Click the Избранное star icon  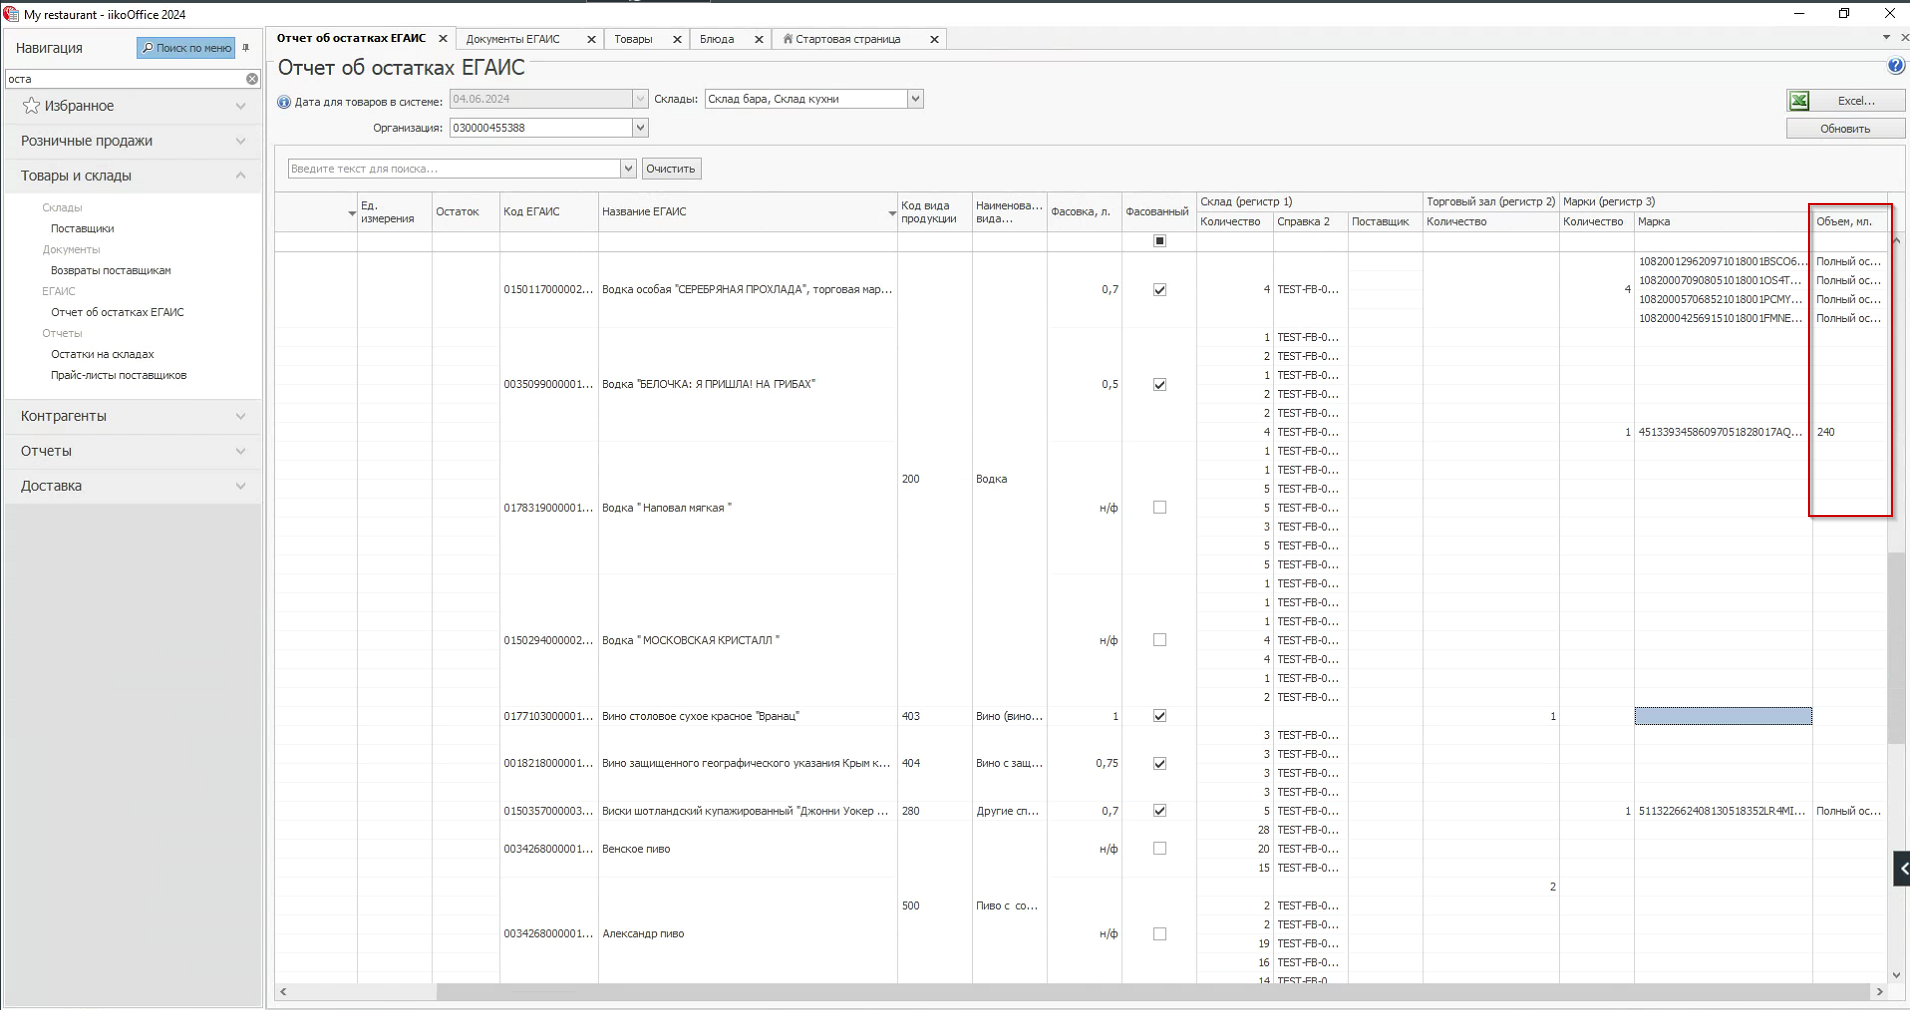pyautogui.click(x=31, y=105)
